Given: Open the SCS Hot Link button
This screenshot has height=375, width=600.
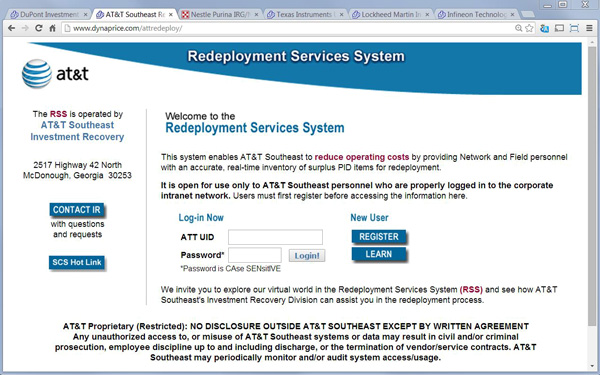Looking at the screenshot, I should pos(77,262).
